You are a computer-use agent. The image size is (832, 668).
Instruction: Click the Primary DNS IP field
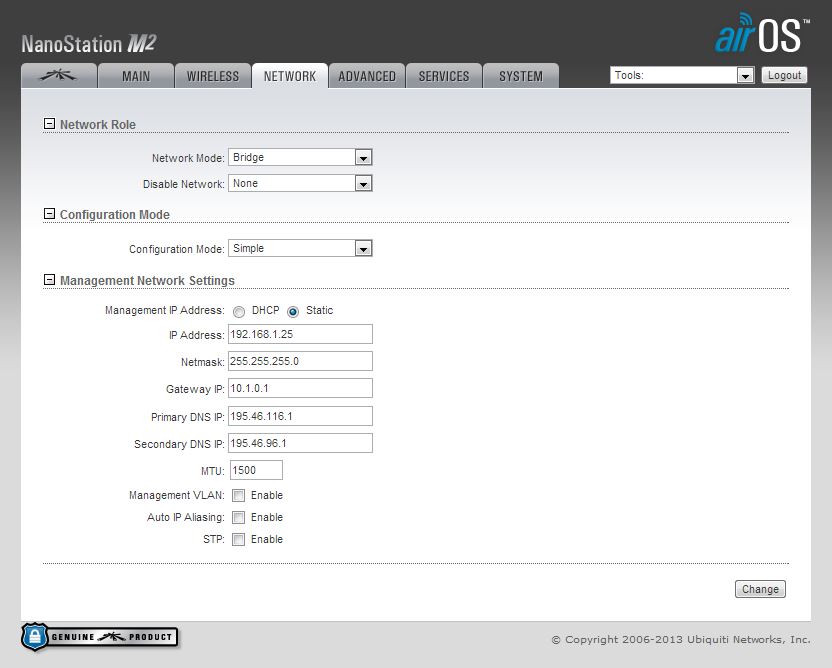point(300,417)
